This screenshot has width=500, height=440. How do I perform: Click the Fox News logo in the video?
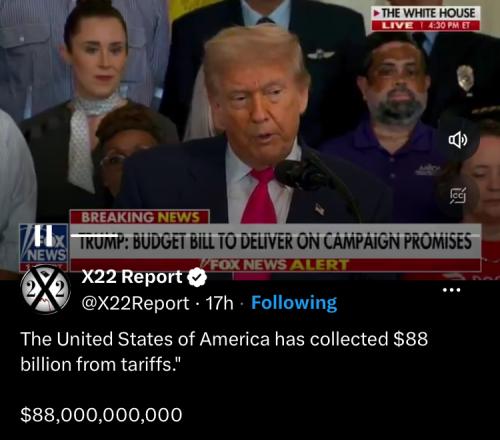coord(44,247)
